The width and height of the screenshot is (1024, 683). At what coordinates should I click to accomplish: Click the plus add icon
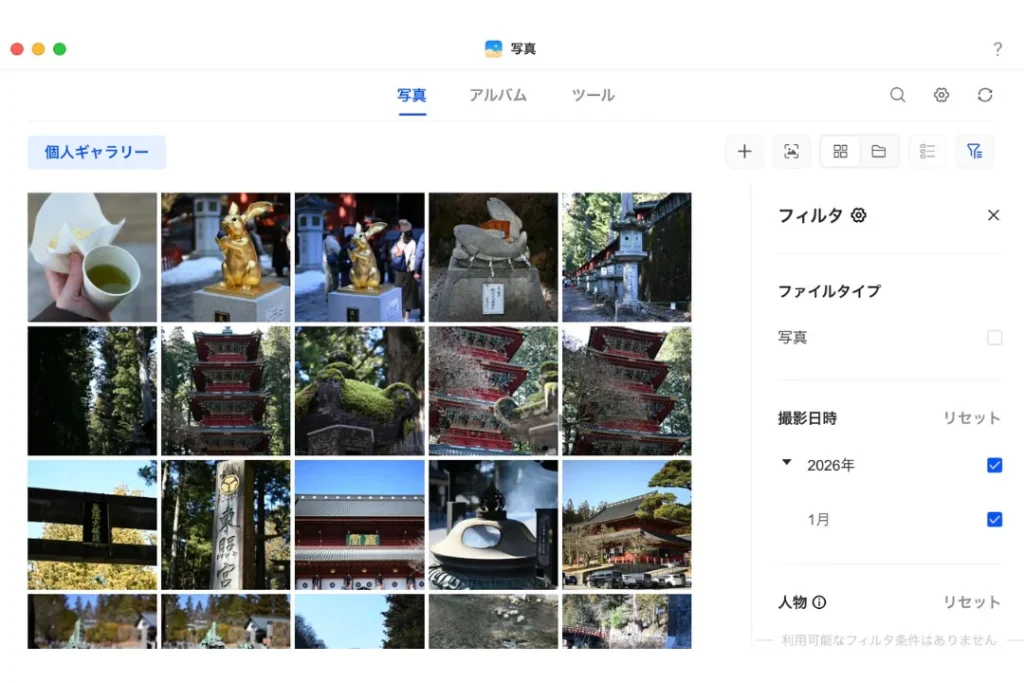(744, 151)
